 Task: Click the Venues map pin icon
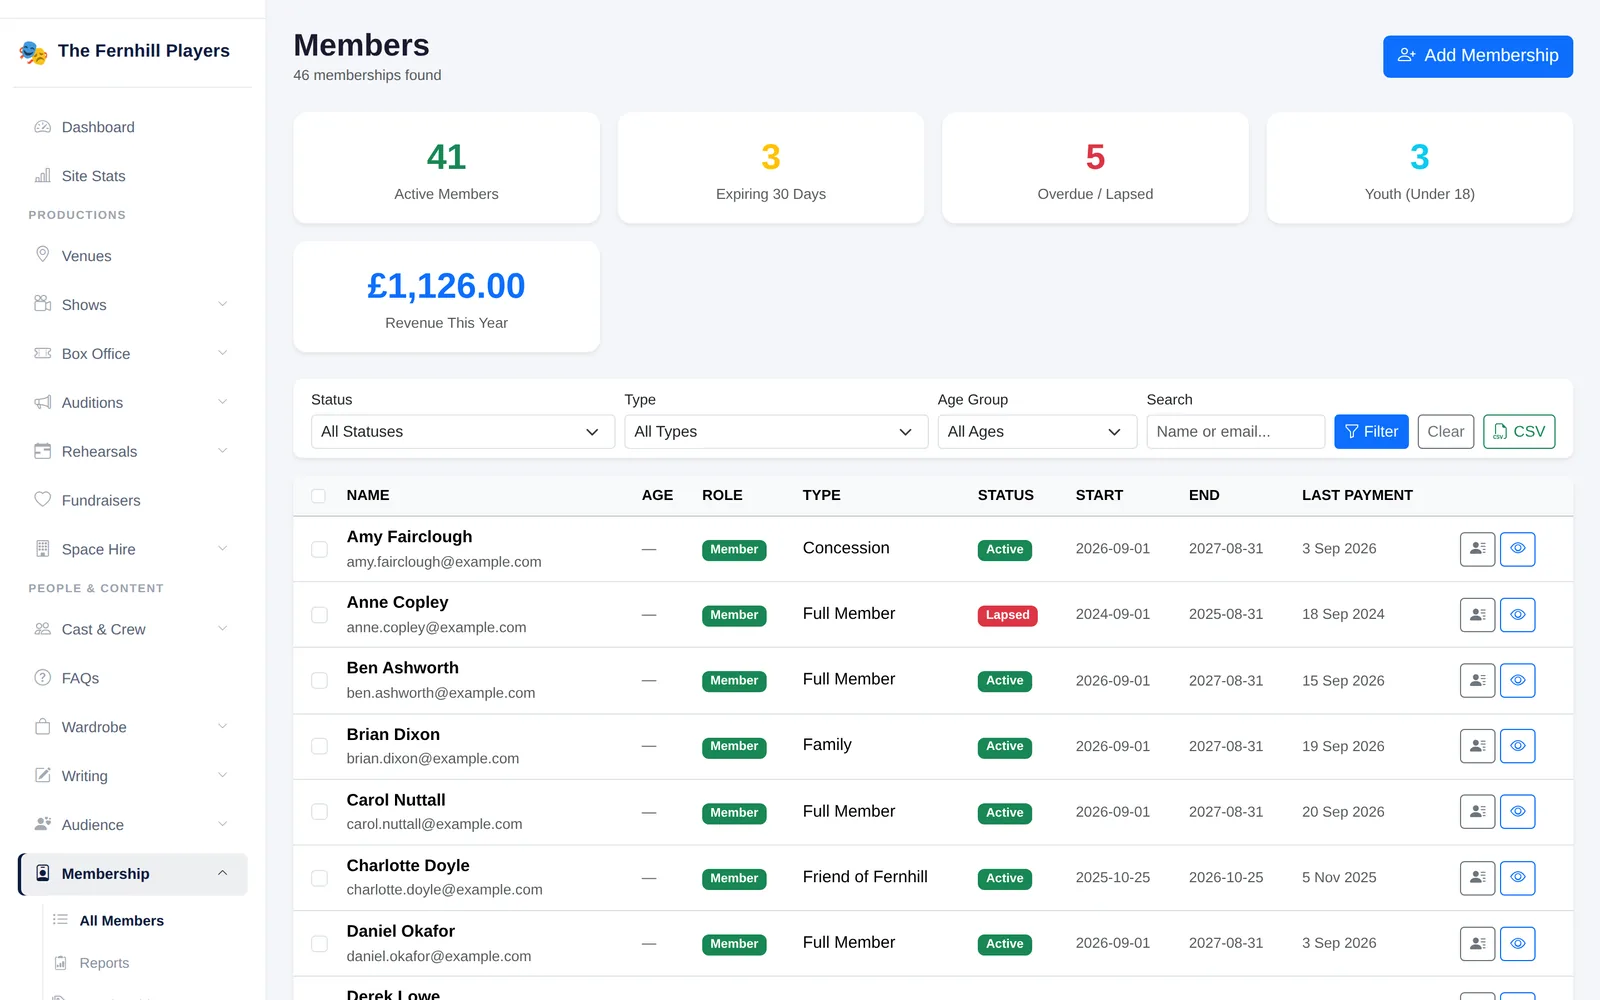(43, 255)
